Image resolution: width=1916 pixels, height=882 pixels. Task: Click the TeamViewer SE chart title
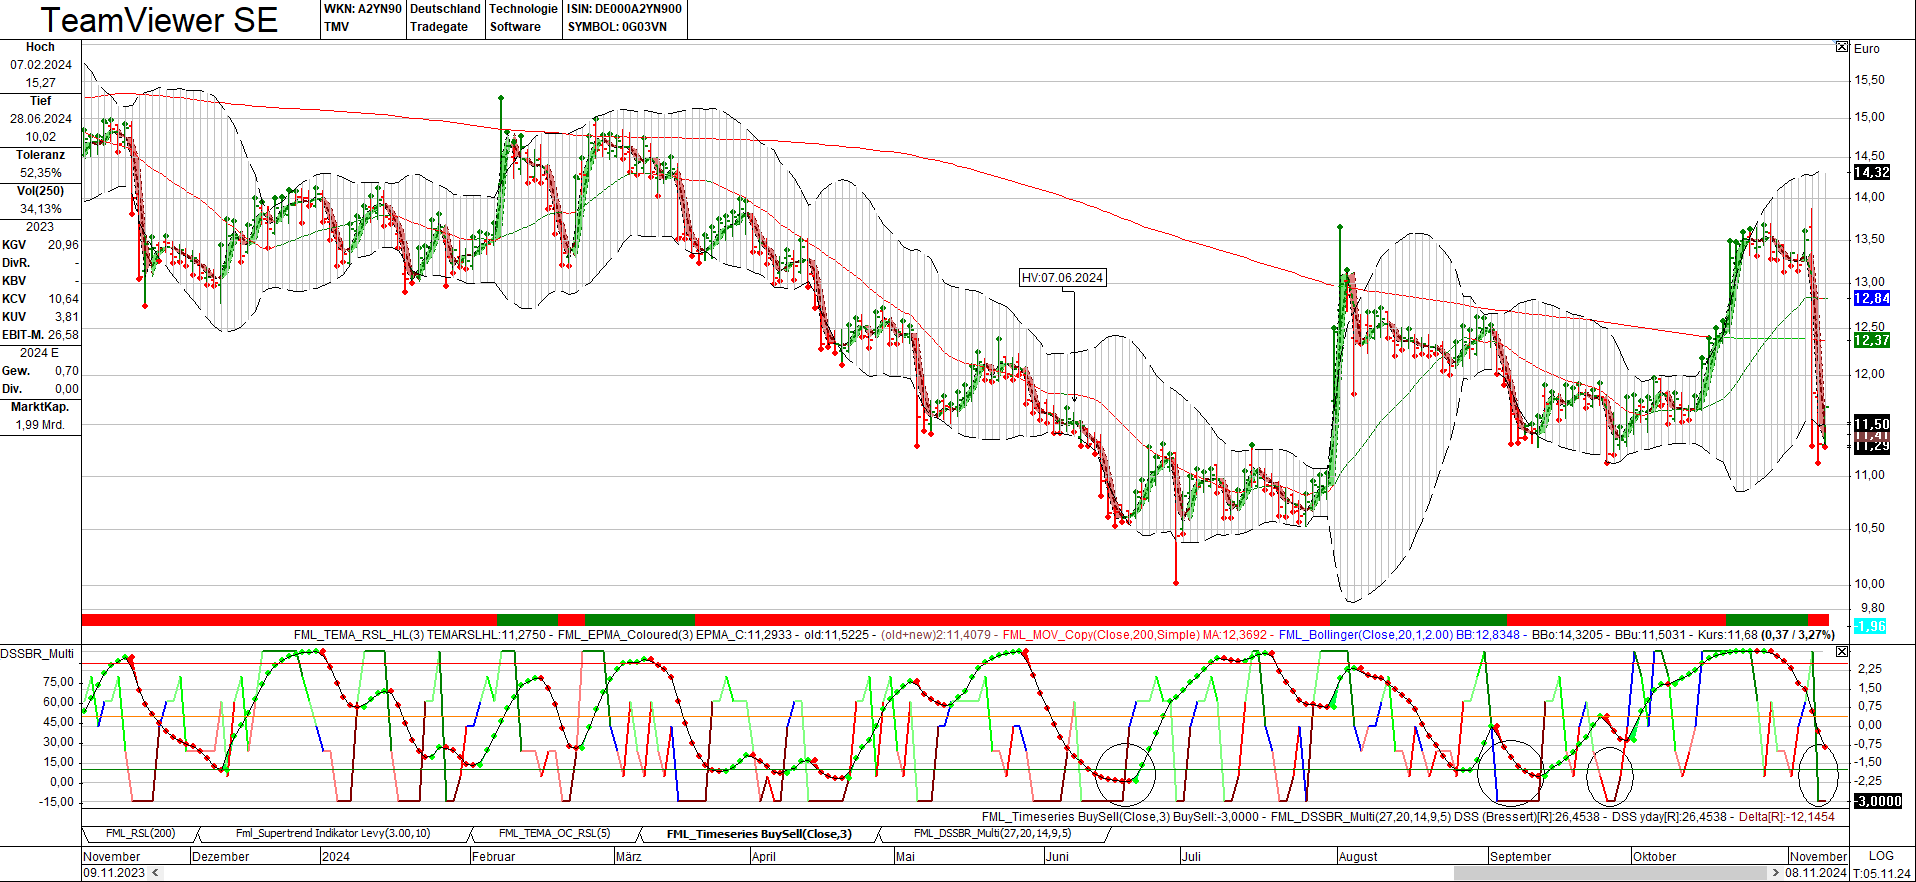click(x=159, y=20)
